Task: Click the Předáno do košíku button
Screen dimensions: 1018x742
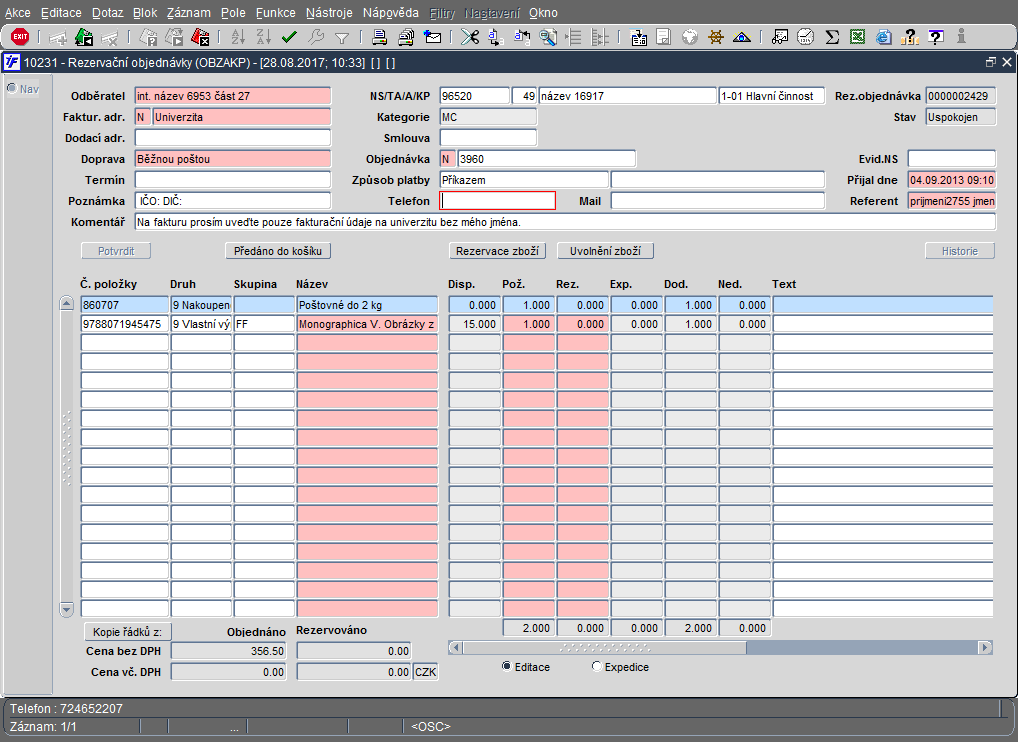Action: pos(278,251)
